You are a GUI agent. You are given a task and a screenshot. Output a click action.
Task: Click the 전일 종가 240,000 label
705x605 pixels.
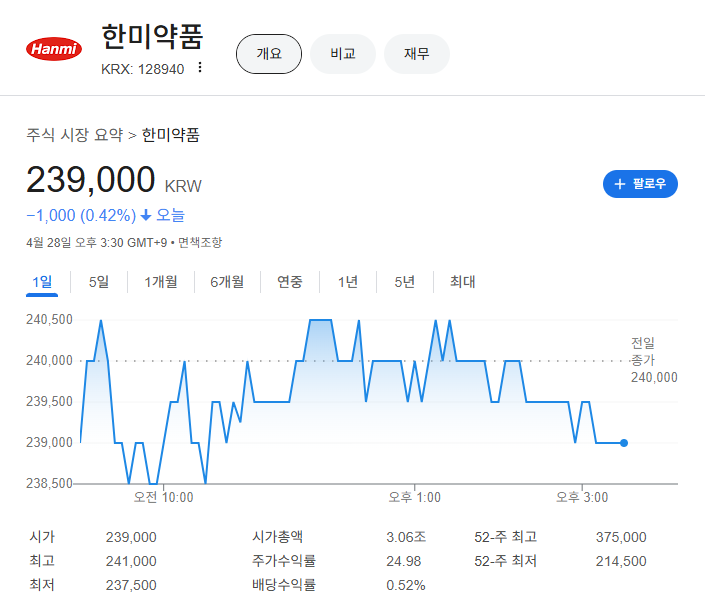coord(654,360)
